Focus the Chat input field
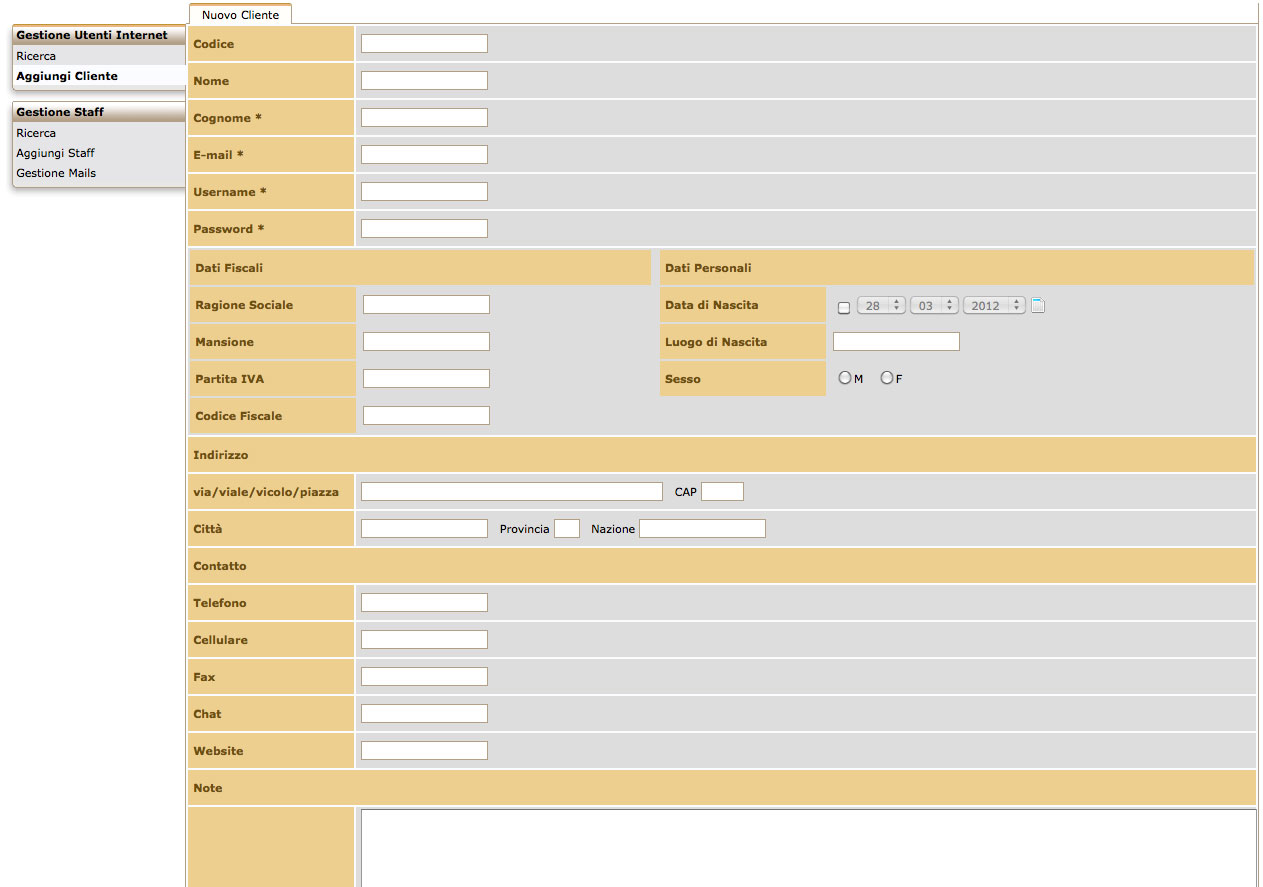The image size is (1263, 887). click(424, 714)
